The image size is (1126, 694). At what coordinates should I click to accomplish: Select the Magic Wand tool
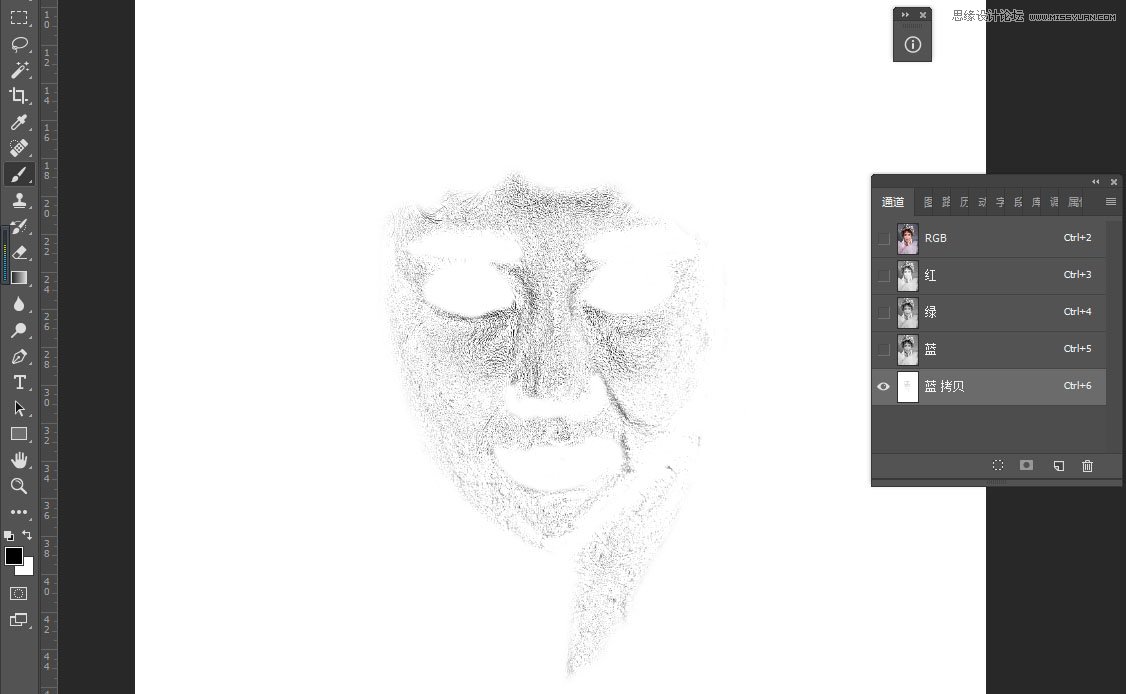coord(19,70)
